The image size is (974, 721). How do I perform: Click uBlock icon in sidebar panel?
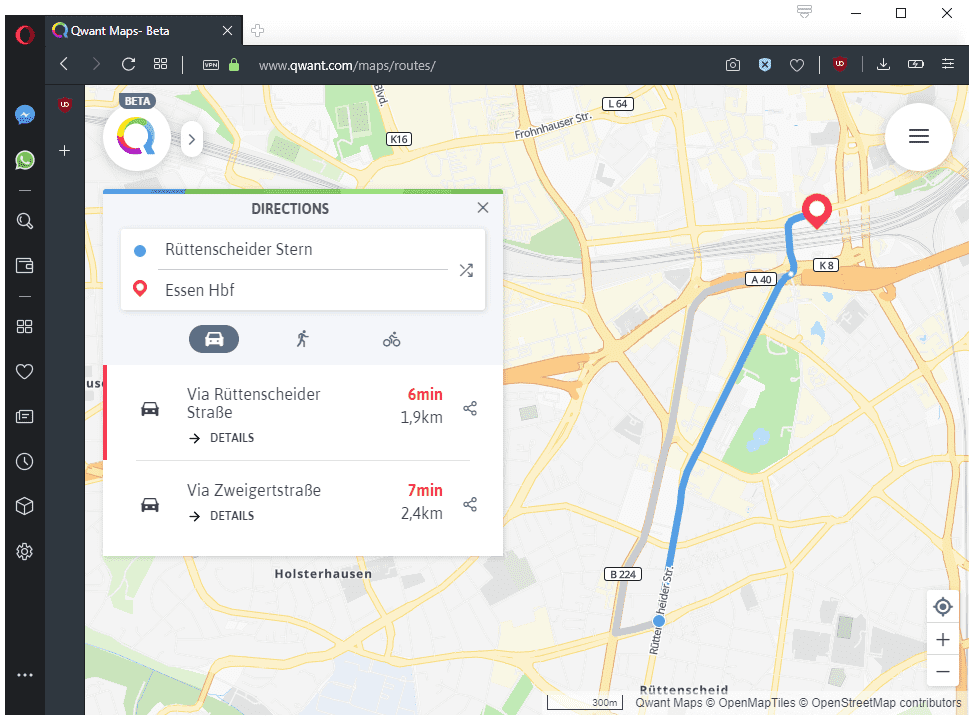[65, 104]
